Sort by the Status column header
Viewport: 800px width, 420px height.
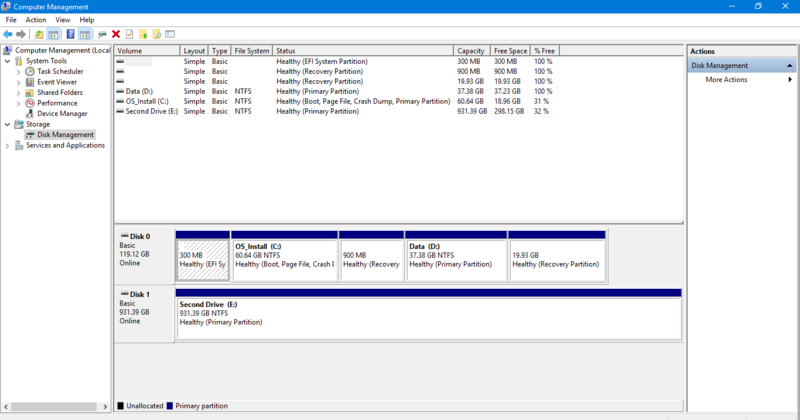coord(363,51)
